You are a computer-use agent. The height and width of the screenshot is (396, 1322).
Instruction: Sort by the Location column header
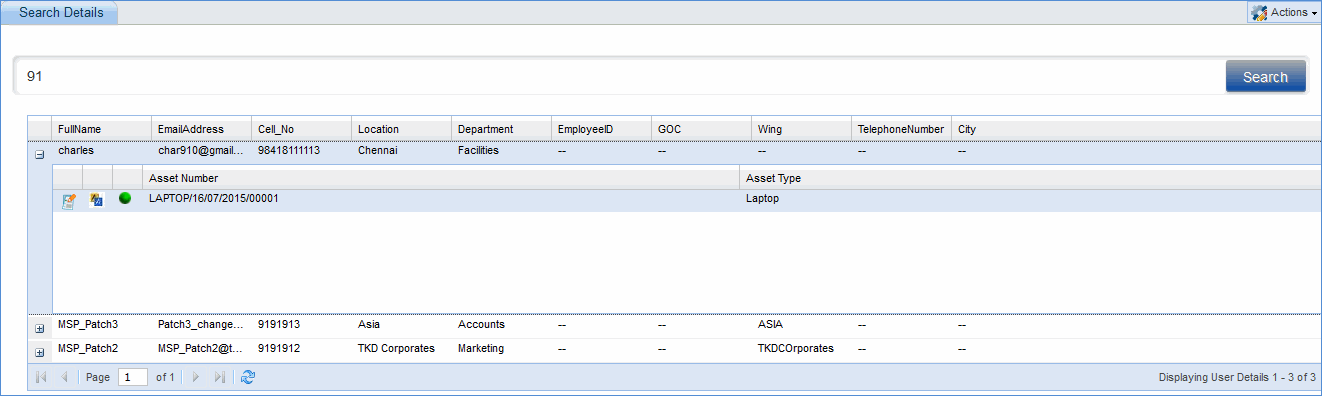point(402,129)
